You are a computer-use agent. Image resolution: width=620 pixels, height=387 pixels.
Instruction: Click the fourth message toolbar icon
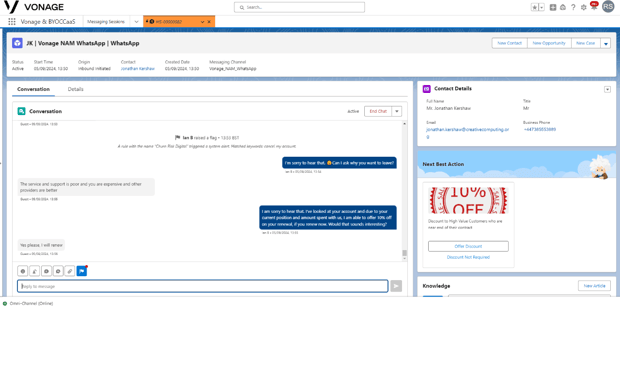click(58, 271)
